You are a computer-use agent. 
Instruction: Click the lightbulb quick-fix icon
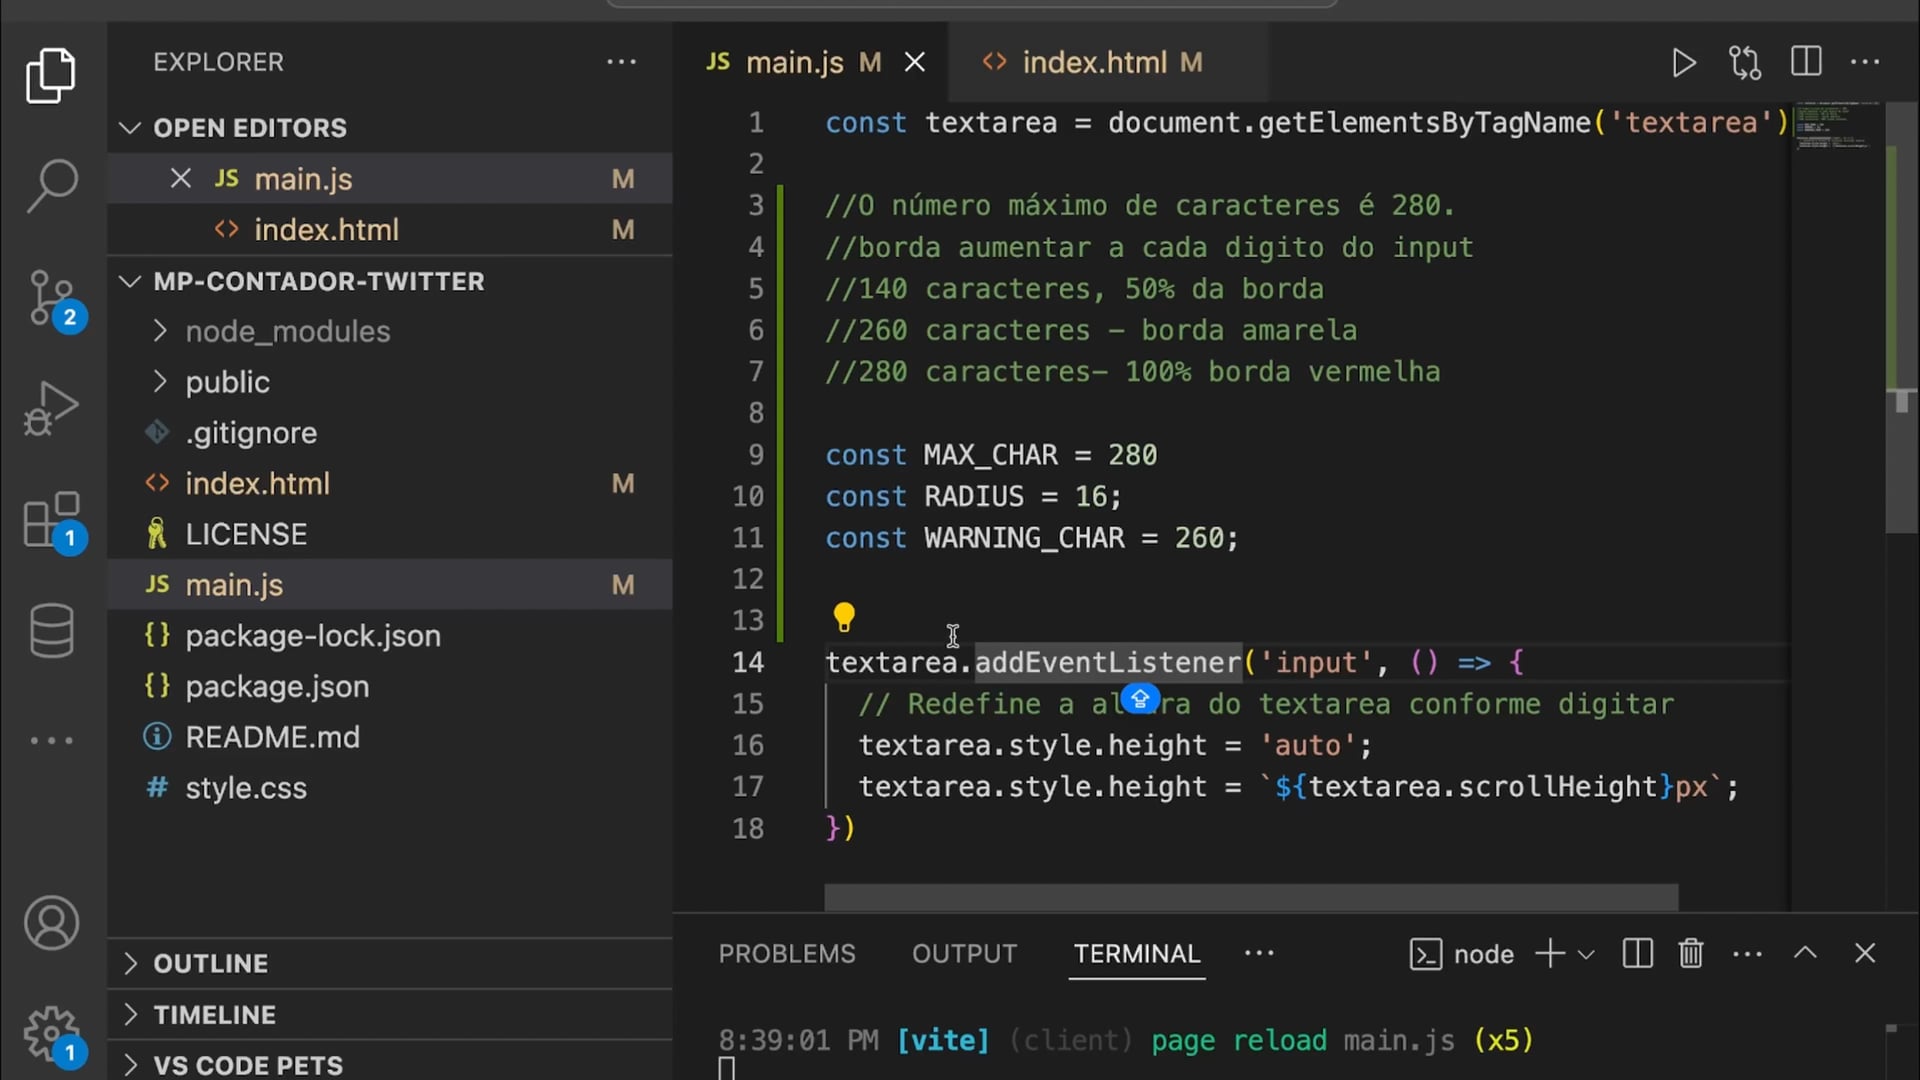point(844,617)
